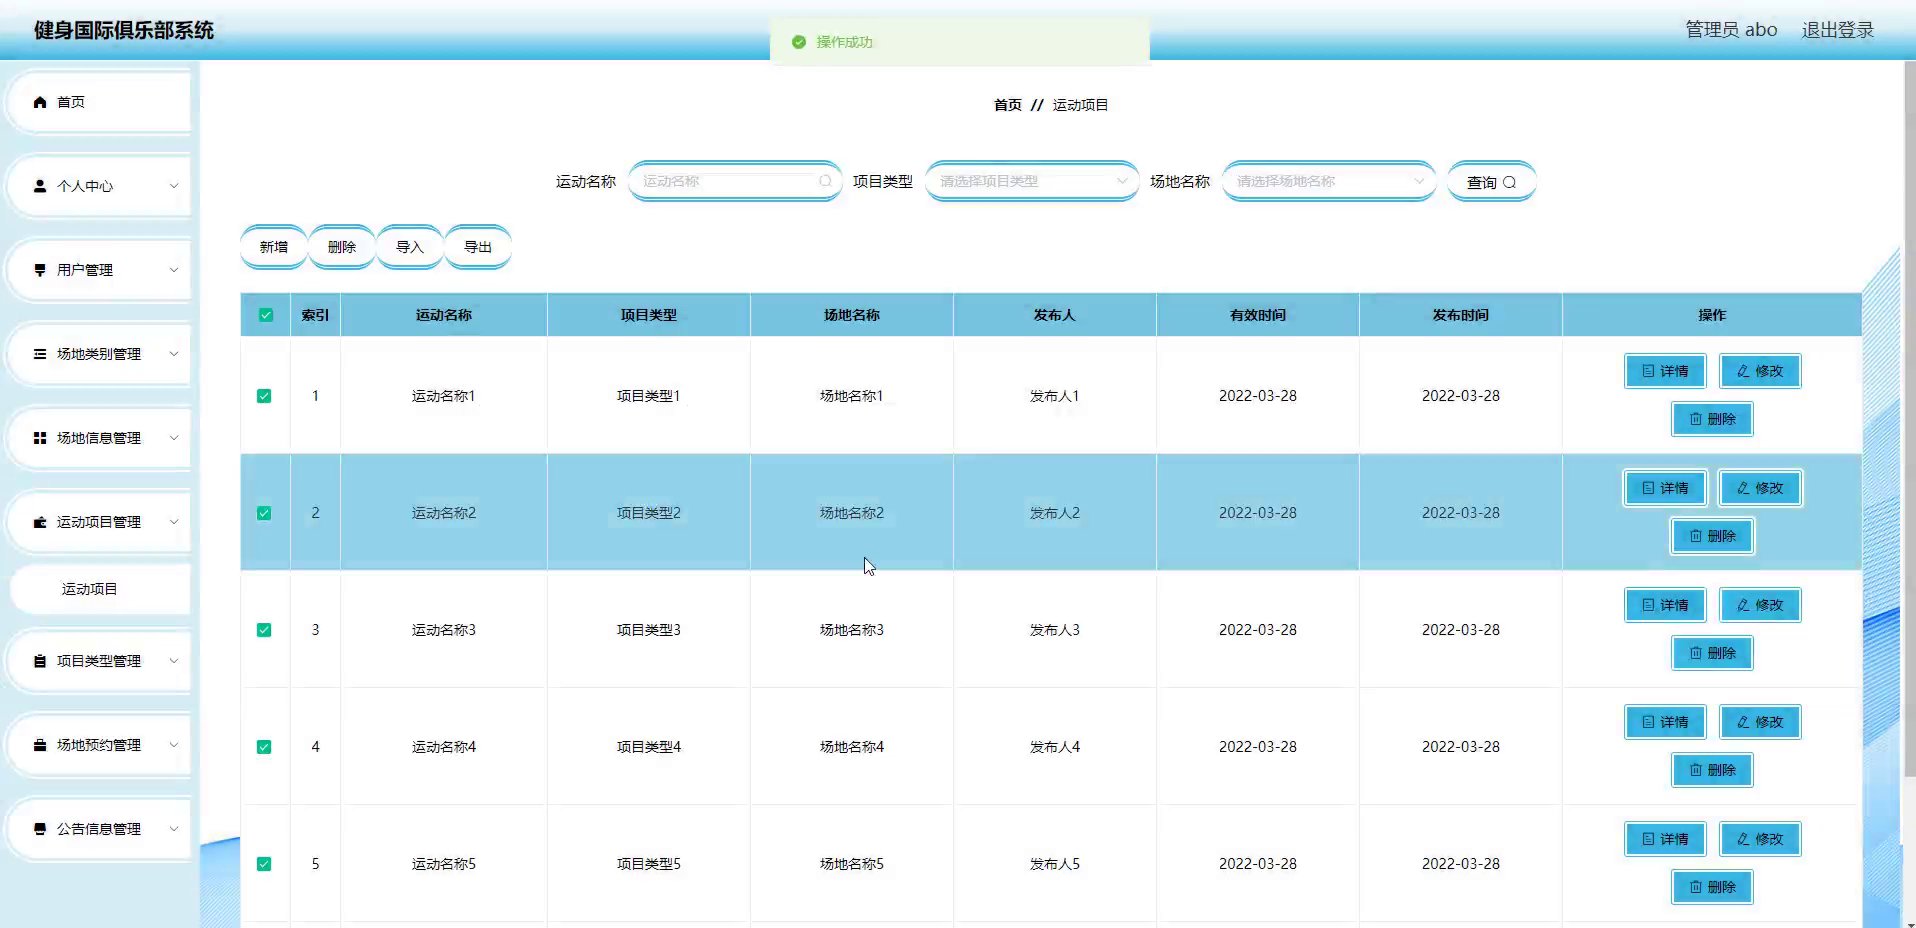Click the grid icon beside 场地信息管理
Screen dimensions: 1916x928
coord(40,438)
